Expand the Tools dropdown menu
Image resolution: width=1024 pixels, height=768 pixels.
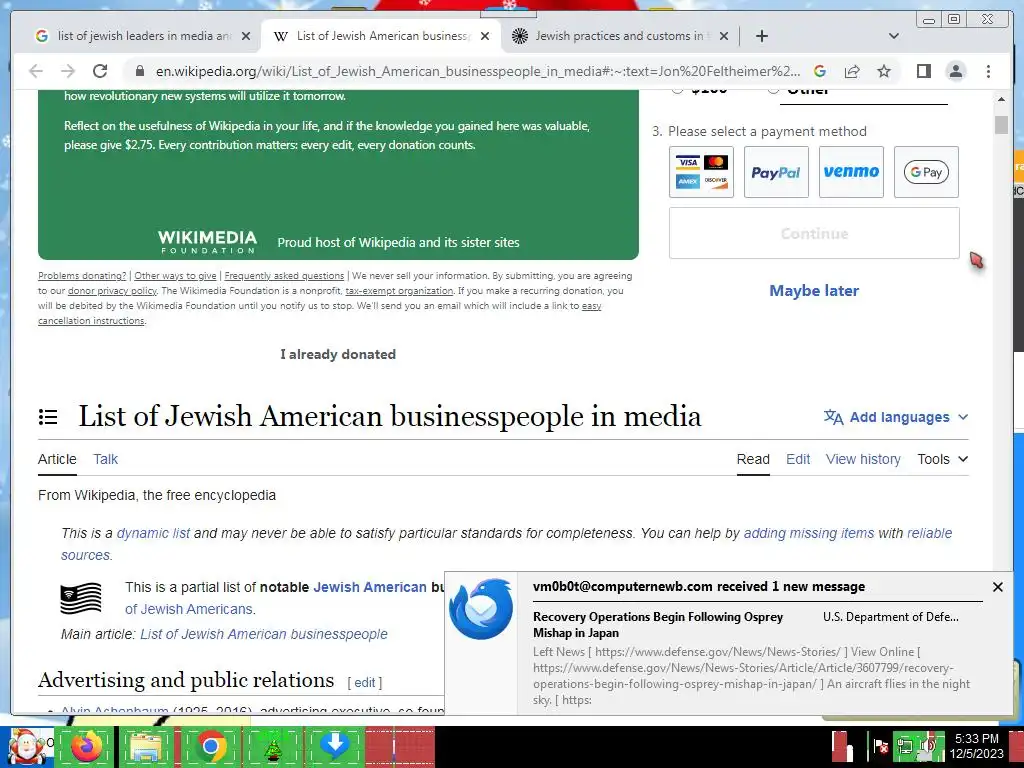tap(942, 459)
